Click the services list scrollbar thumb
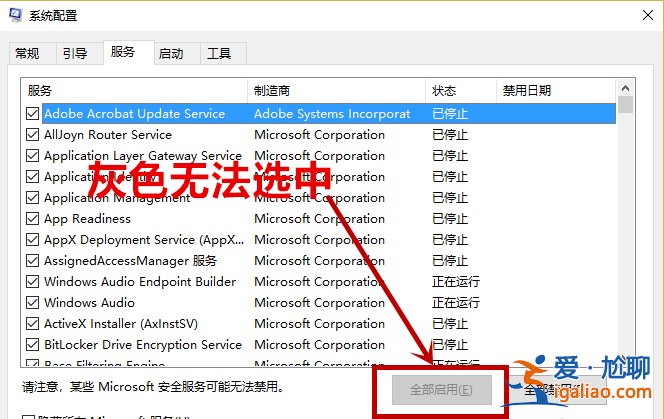The width and height of the screenshot is (664, 419). point(625,105)
